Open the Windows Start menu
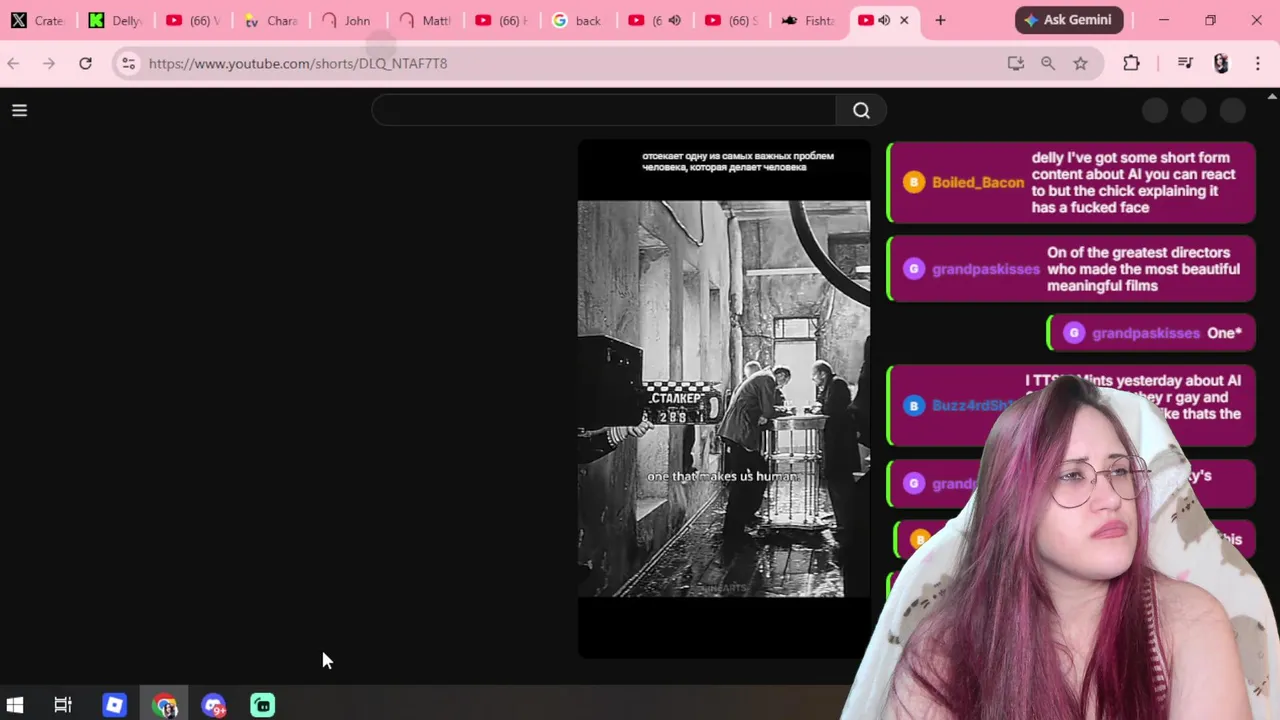The image size is (1280, 720). pos(15,705)
